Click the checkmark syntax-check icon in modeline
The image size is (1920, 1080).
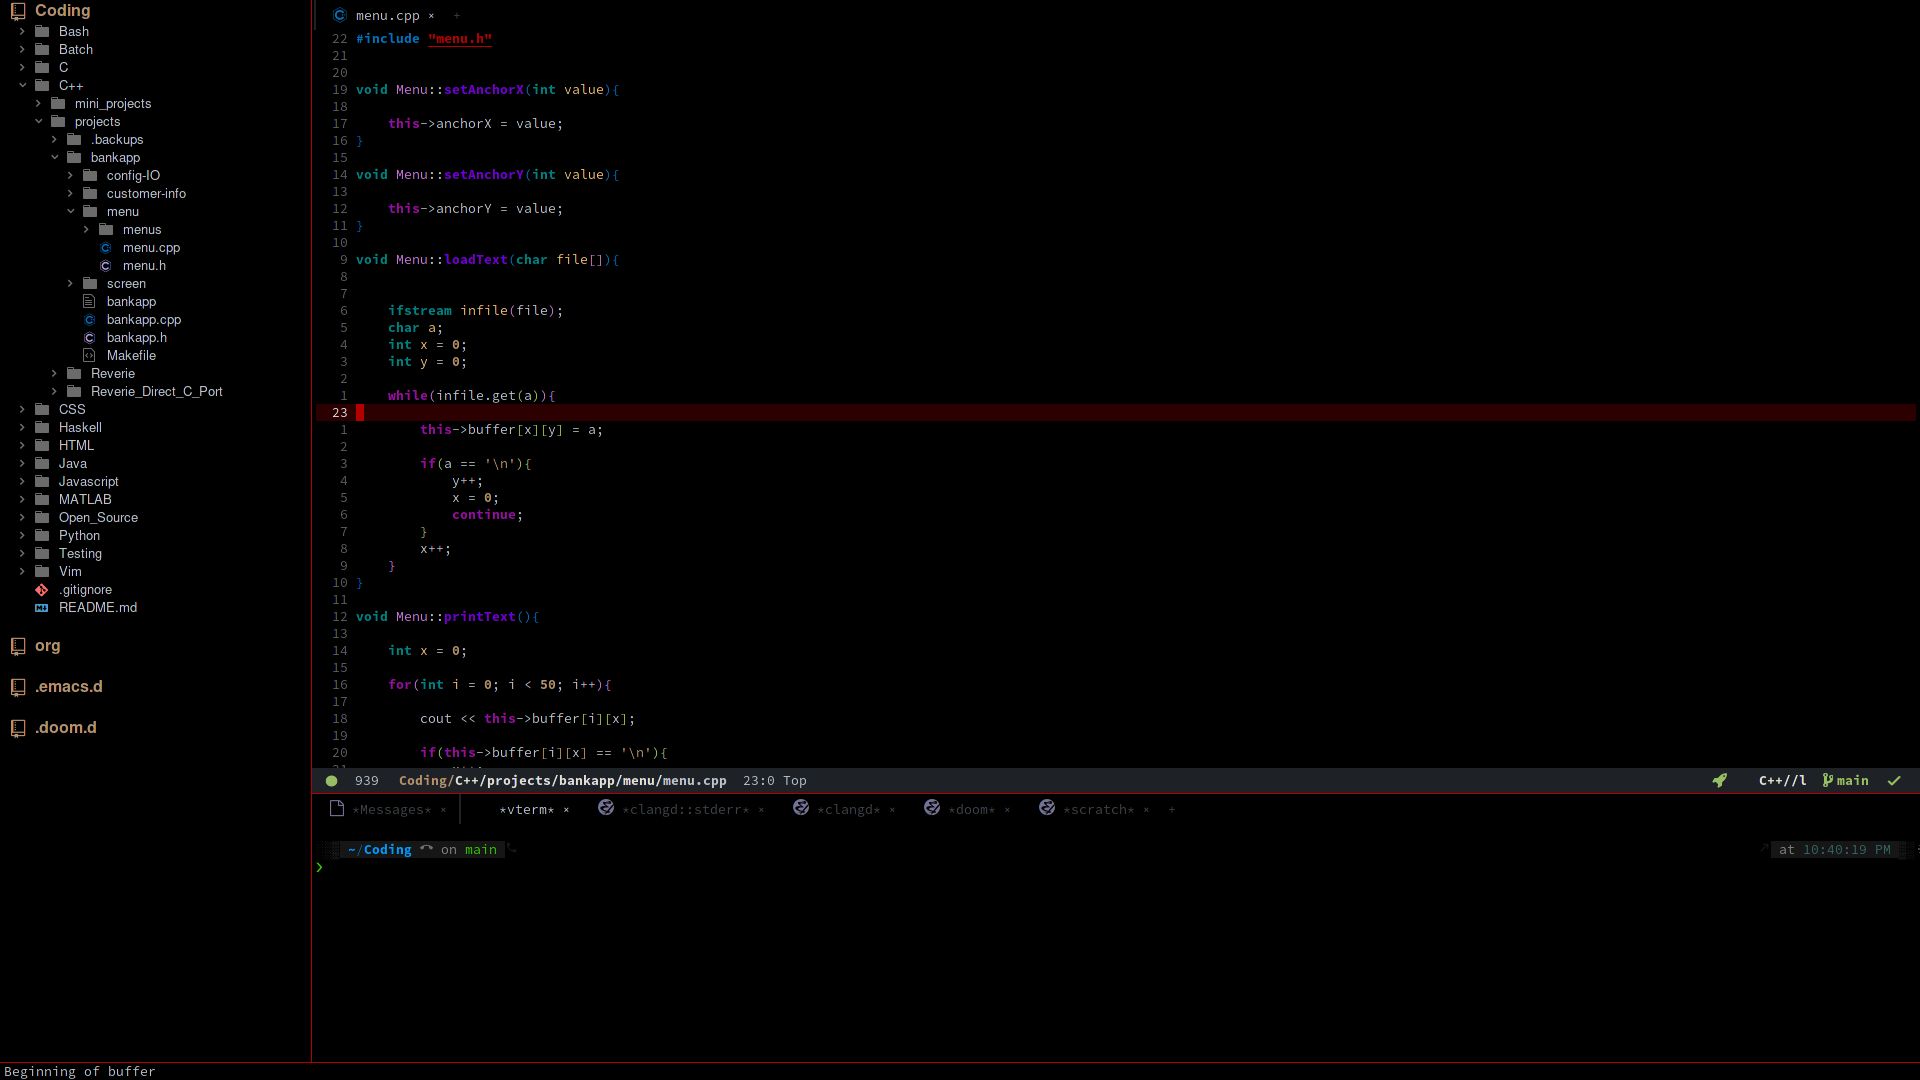1894,780
